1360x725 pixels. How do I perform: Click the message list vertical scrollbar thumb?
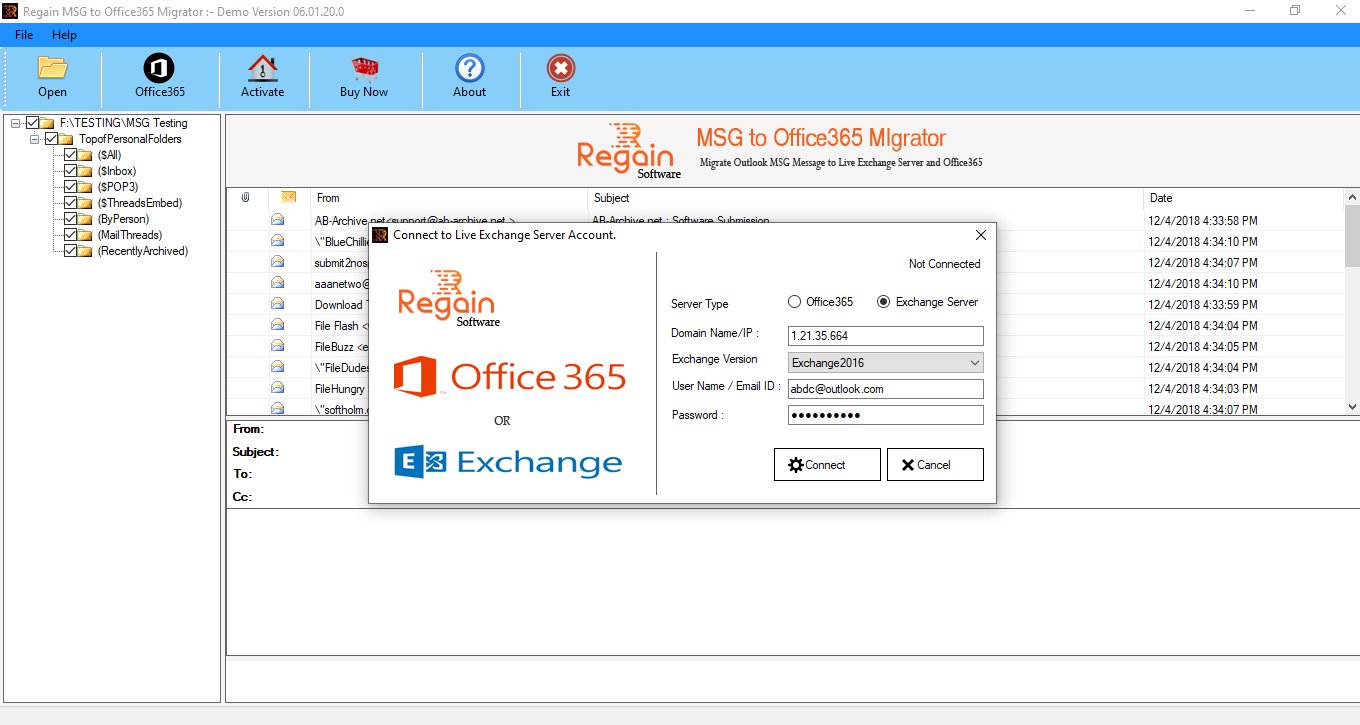(1352, 237)
